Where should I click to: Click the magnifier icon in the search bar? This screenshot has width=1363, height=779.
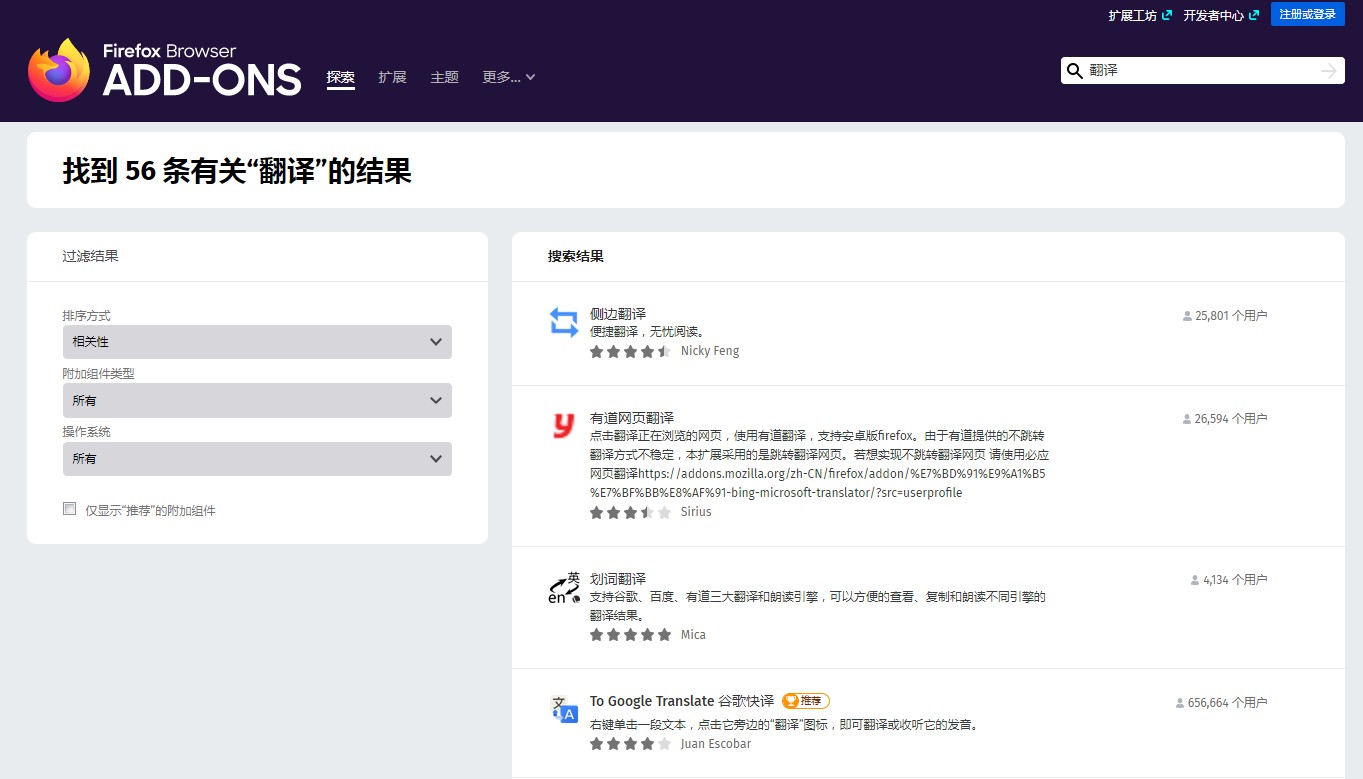(1074, 70)
